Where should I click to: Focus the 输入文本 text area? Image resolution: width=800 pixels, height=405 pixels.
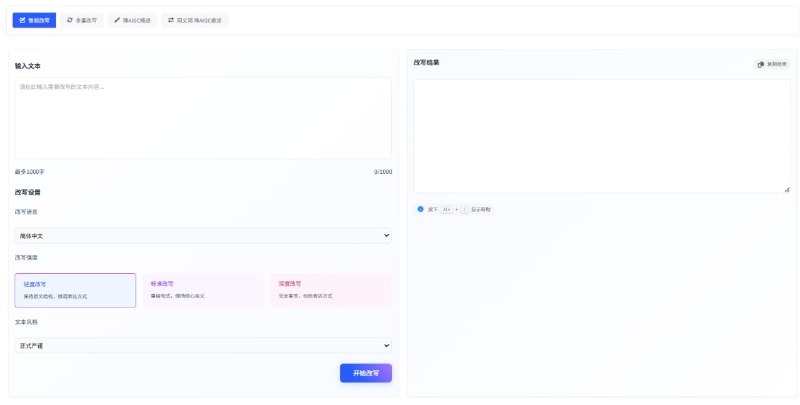tap(203, 118)
